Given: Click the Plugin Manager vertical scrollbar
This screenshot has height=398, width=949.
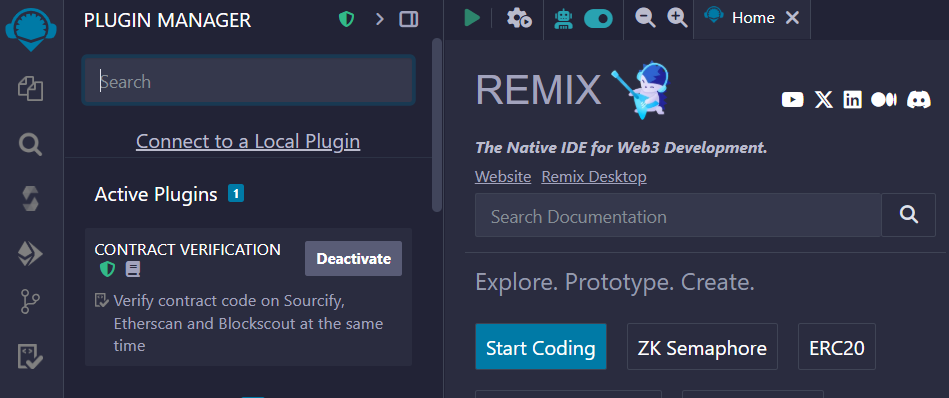Looking at the screenshot, I should 437,125.
